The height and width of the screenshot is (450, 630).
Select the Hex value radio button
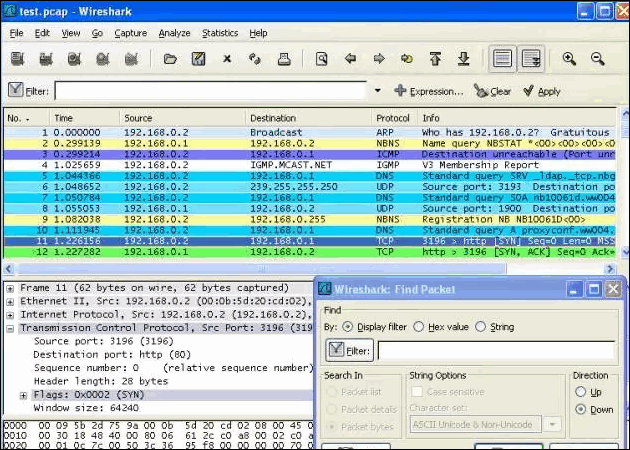419,327
